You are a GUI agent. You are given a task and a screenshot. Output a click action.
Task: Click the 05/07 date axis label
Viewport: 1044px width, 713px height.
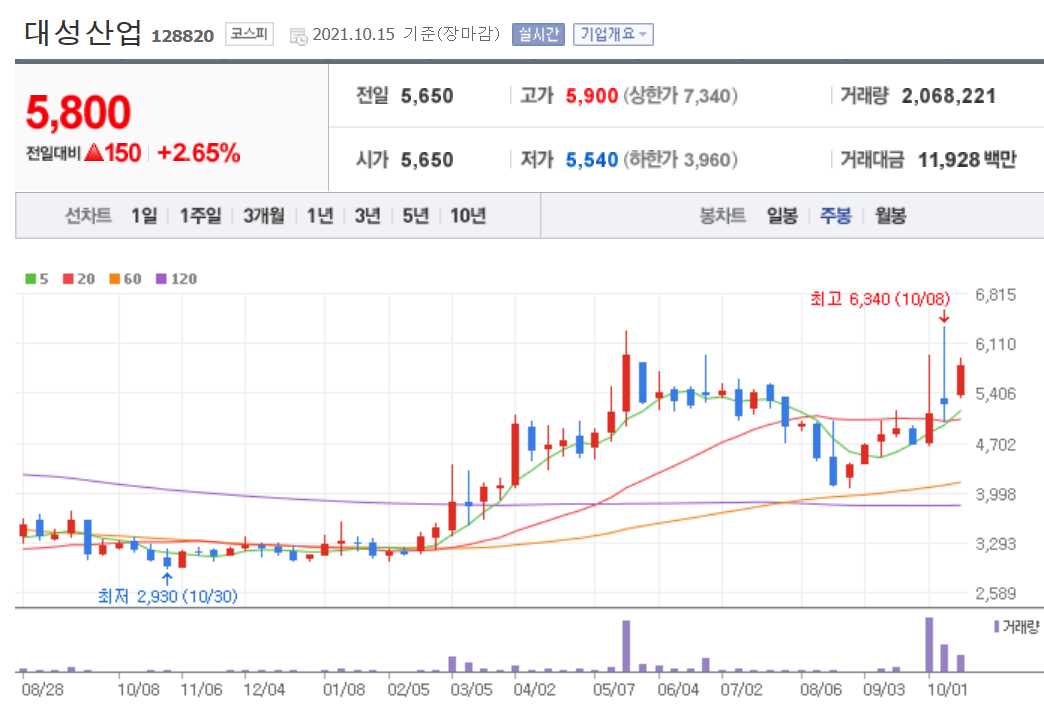pyautogui.click(x=613, y=690)
